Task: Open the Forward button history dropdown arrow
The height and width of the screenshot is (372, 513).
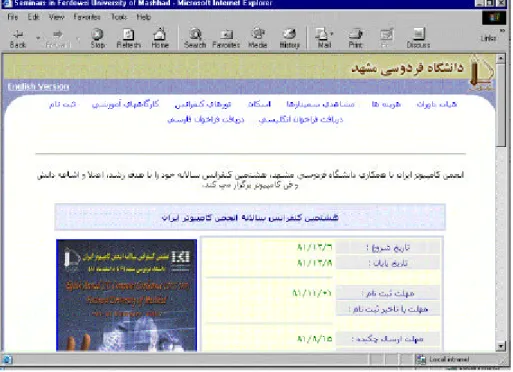Action: pyautogui.click(x=78, y=38)
